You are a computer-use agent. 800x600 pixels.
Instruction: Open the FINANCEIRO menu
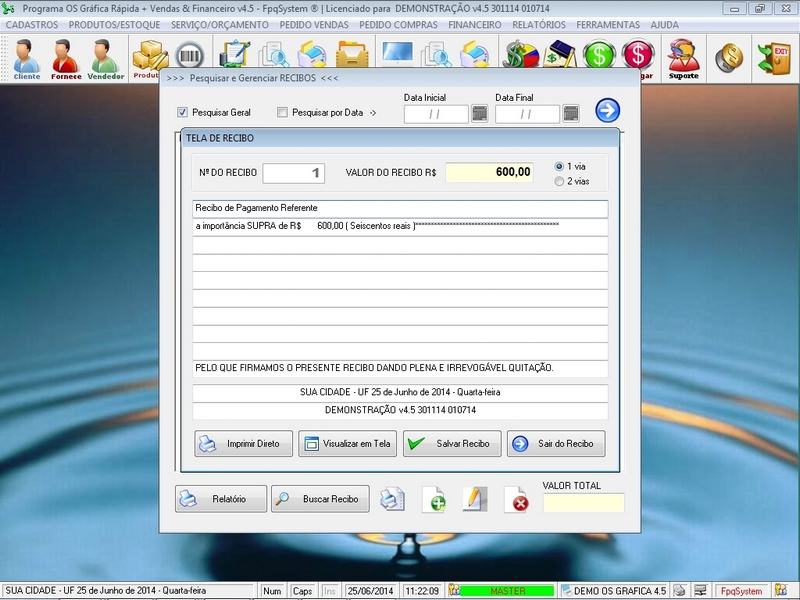[x=475, y=24]
